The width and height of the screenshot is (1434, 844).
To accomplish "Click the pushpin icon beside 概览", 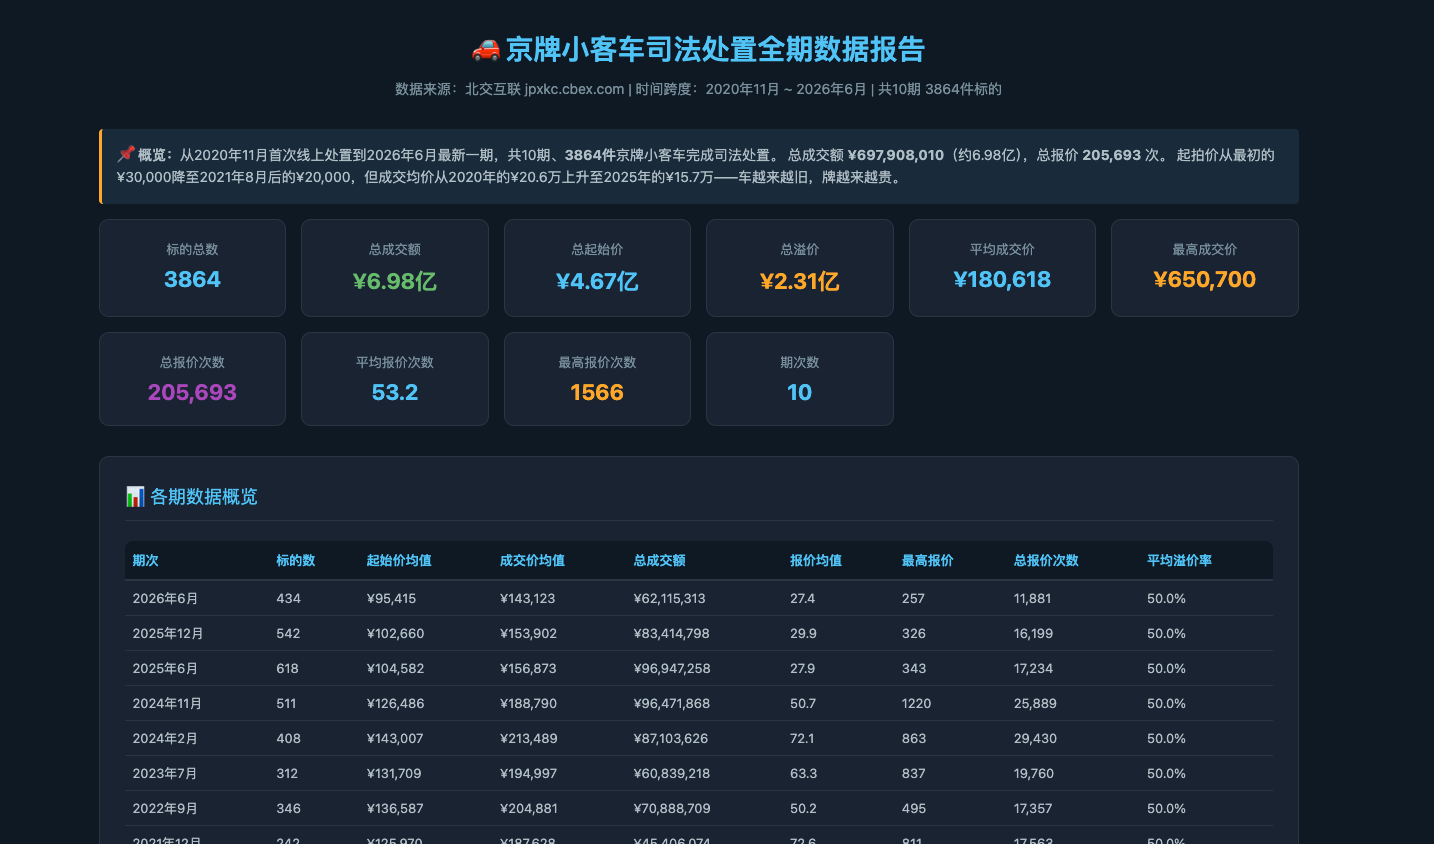I will pos(125,155).
